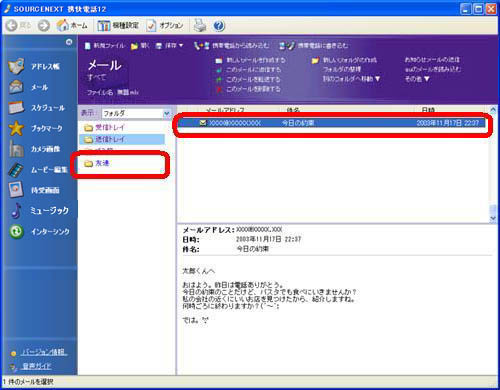Click the 友達 folder icon

[x=88, y=164]
